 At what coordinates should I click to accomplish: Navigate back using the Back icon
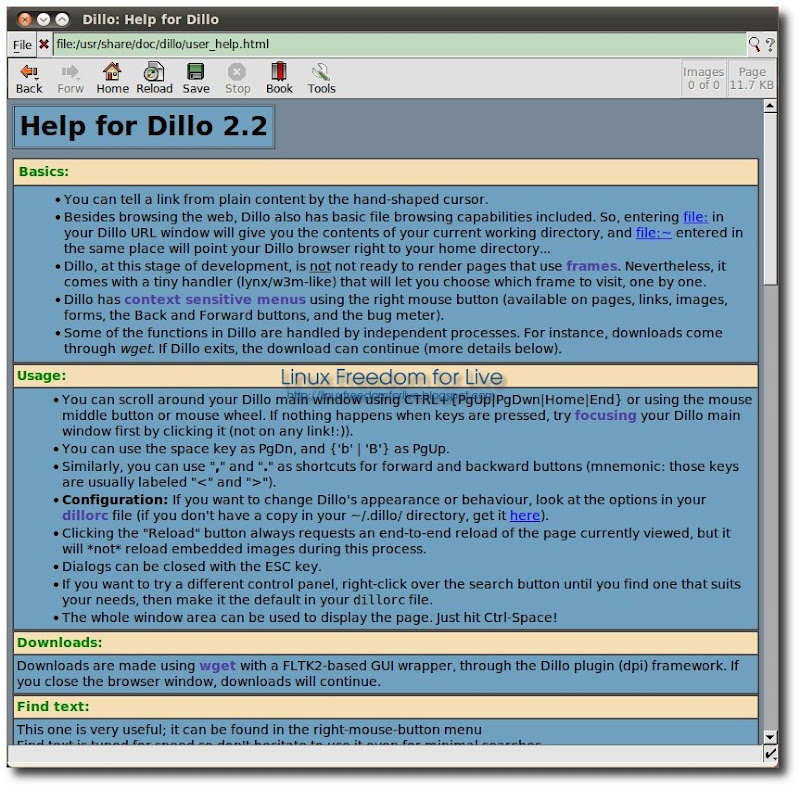pyautogui.click(x=29, y=77)
